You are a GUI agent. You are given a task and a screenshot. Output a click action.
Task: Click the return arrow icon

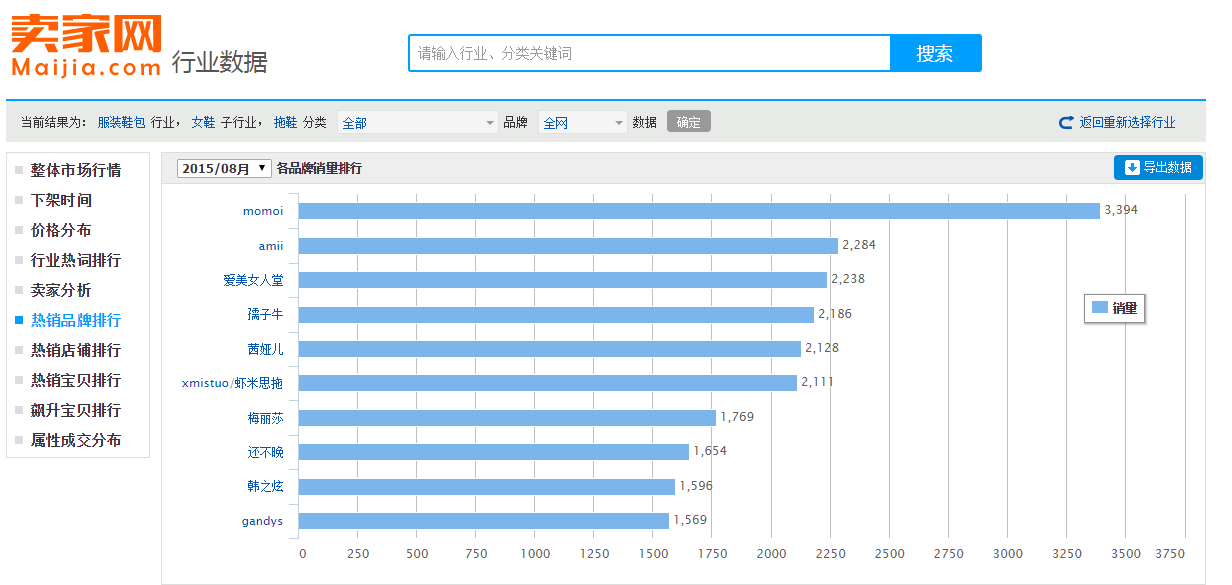(1066, 123)
